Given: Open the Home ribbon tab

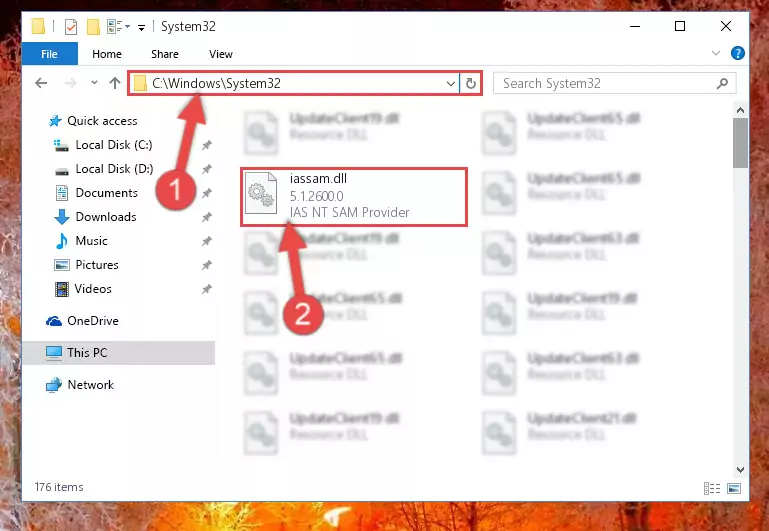Looking at the screenshot, I should 107,54.
